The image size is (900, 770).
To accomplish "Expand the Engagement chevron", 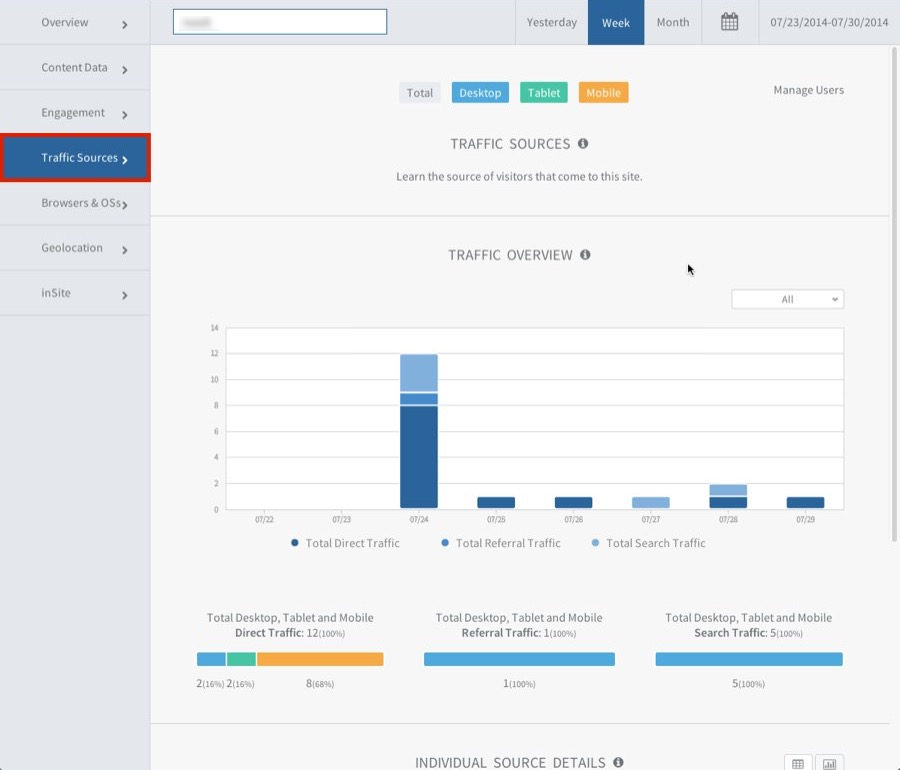I will 125,115.
